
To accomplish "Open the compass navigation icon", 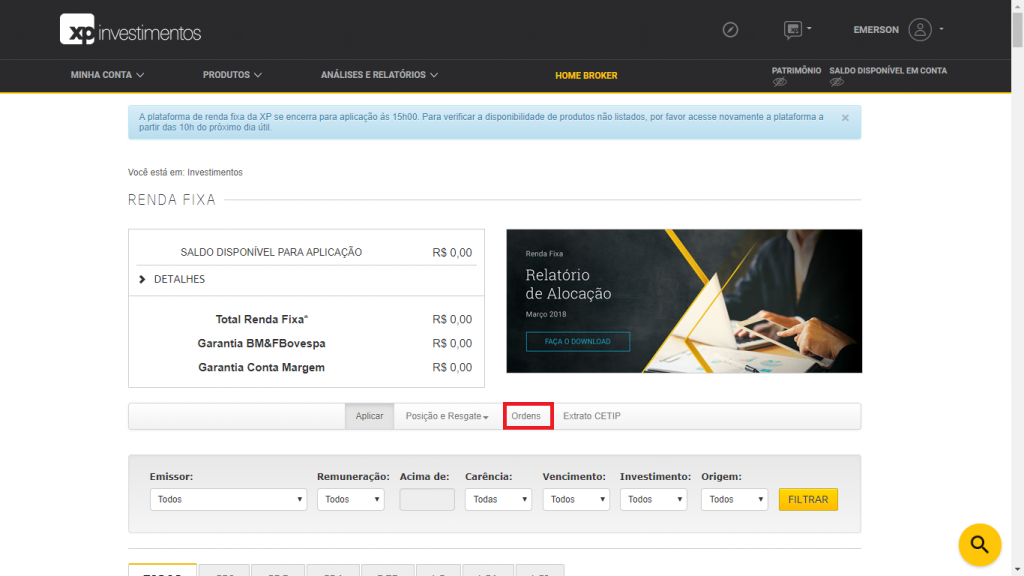I will pos(730,29).
